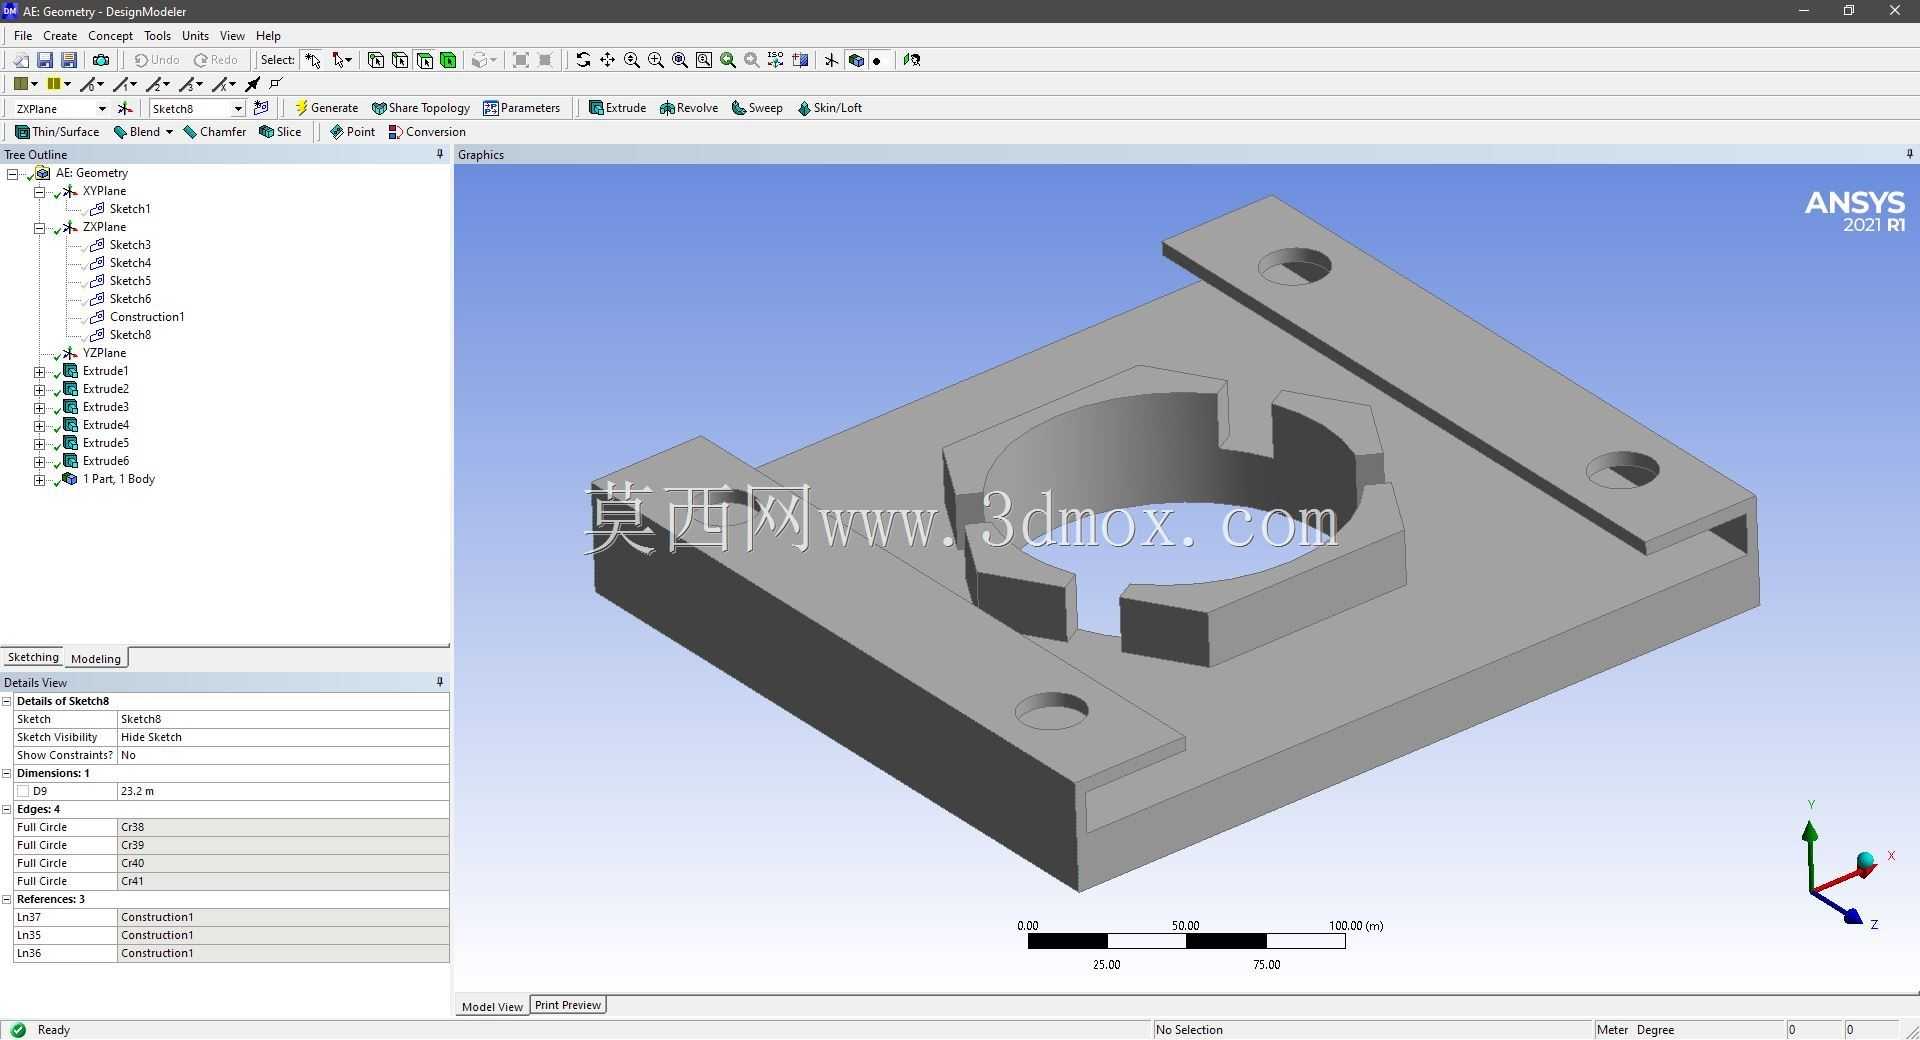This screenshot has width=1920, height=1040.
Task: Enable the edge selection filter
Action: point(400,60)
